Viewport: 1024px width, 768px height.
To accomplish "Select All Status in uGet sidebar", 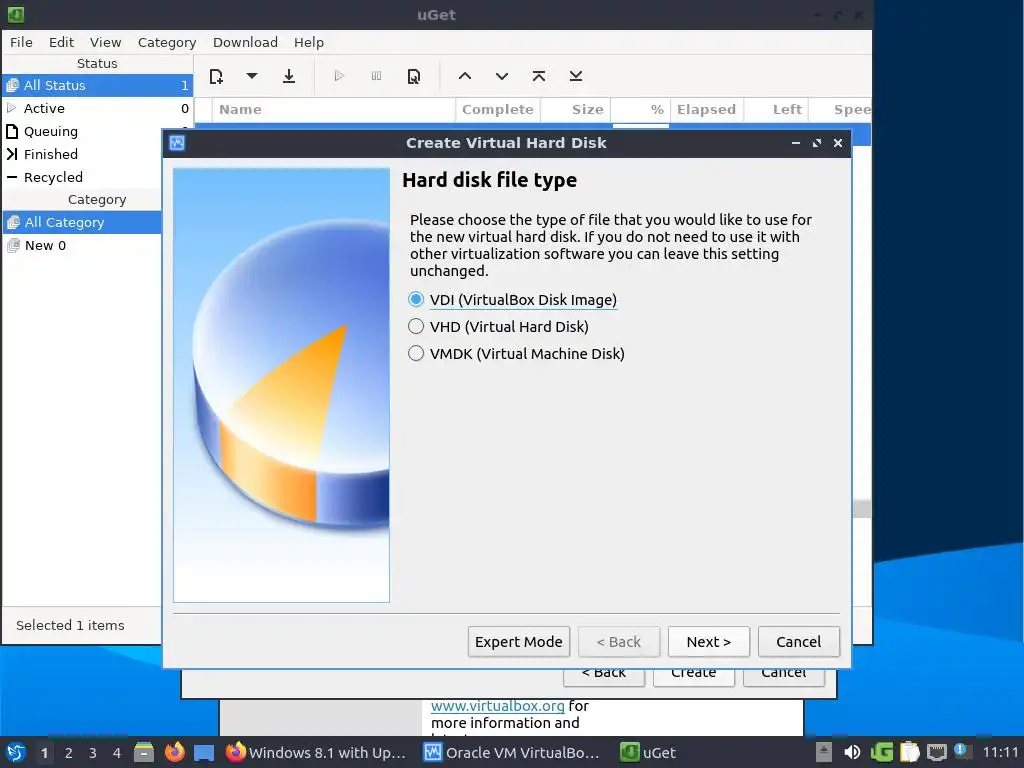I will 97,86.
